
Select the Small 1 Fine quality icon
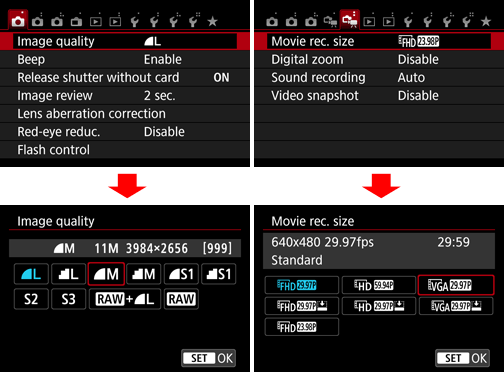pyautogui.click(x=181, y=274)
